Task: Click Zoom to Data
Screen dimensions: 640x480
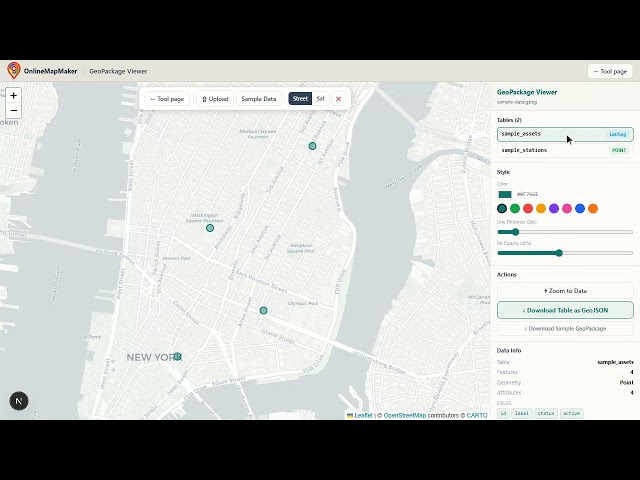Action: [565, 291]
